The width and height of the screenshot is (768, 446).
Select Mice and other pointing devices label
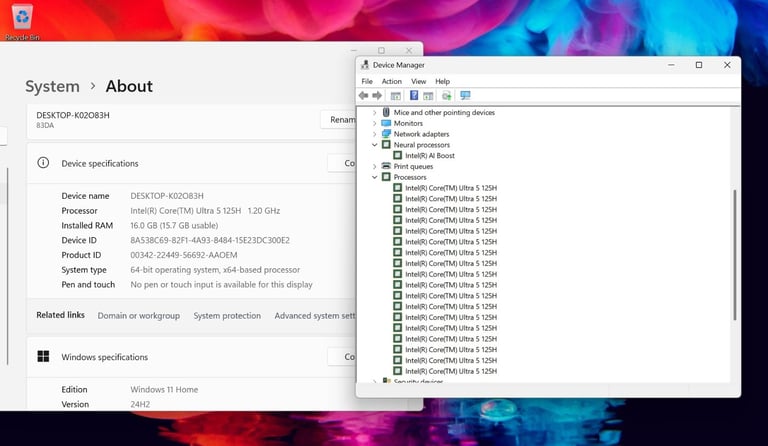[444, 113]
